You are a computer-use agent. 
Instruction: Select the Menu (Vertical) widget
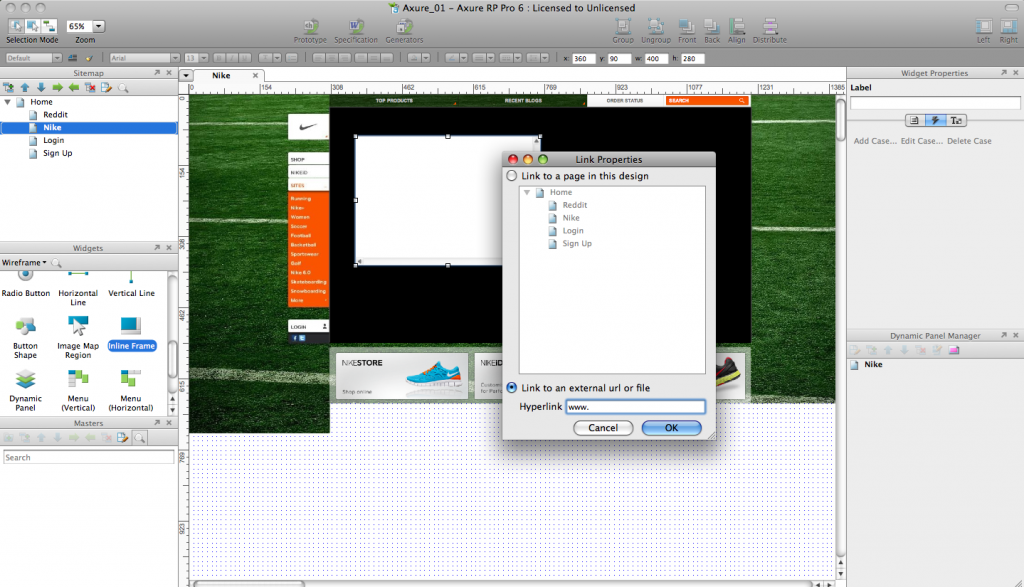[x=78, y=390]
